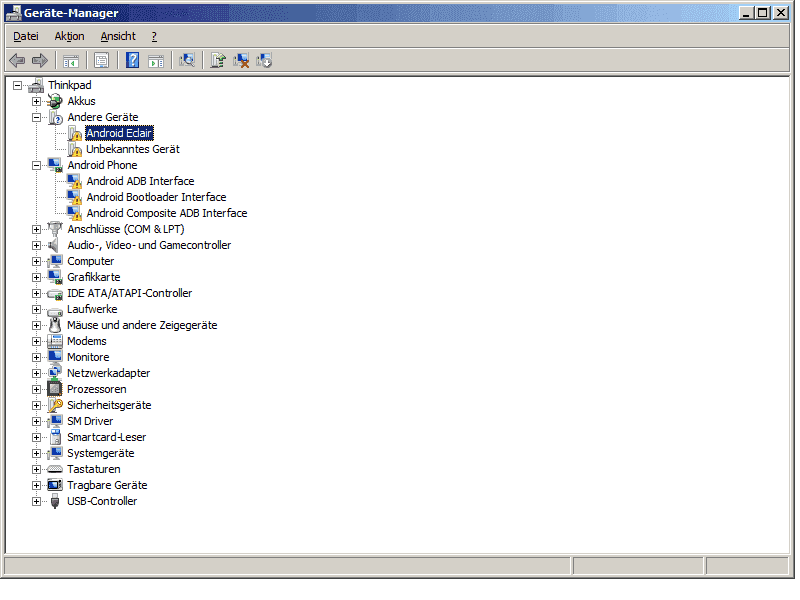This screenshot has width=800, height=600.
Task: Collapse the Andere Geräte node
Action: tap(36, 117)
